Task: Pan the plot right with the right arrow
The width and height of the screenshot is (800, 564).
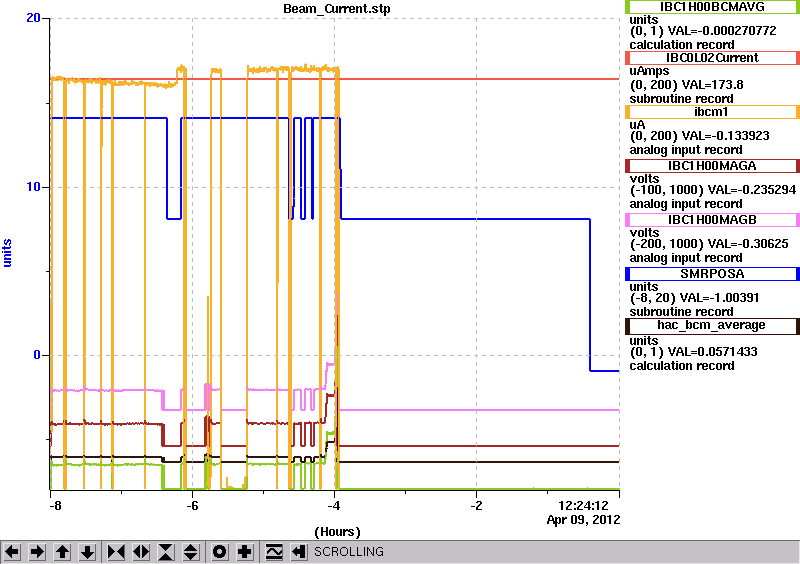Action: (x=37, y=552)
